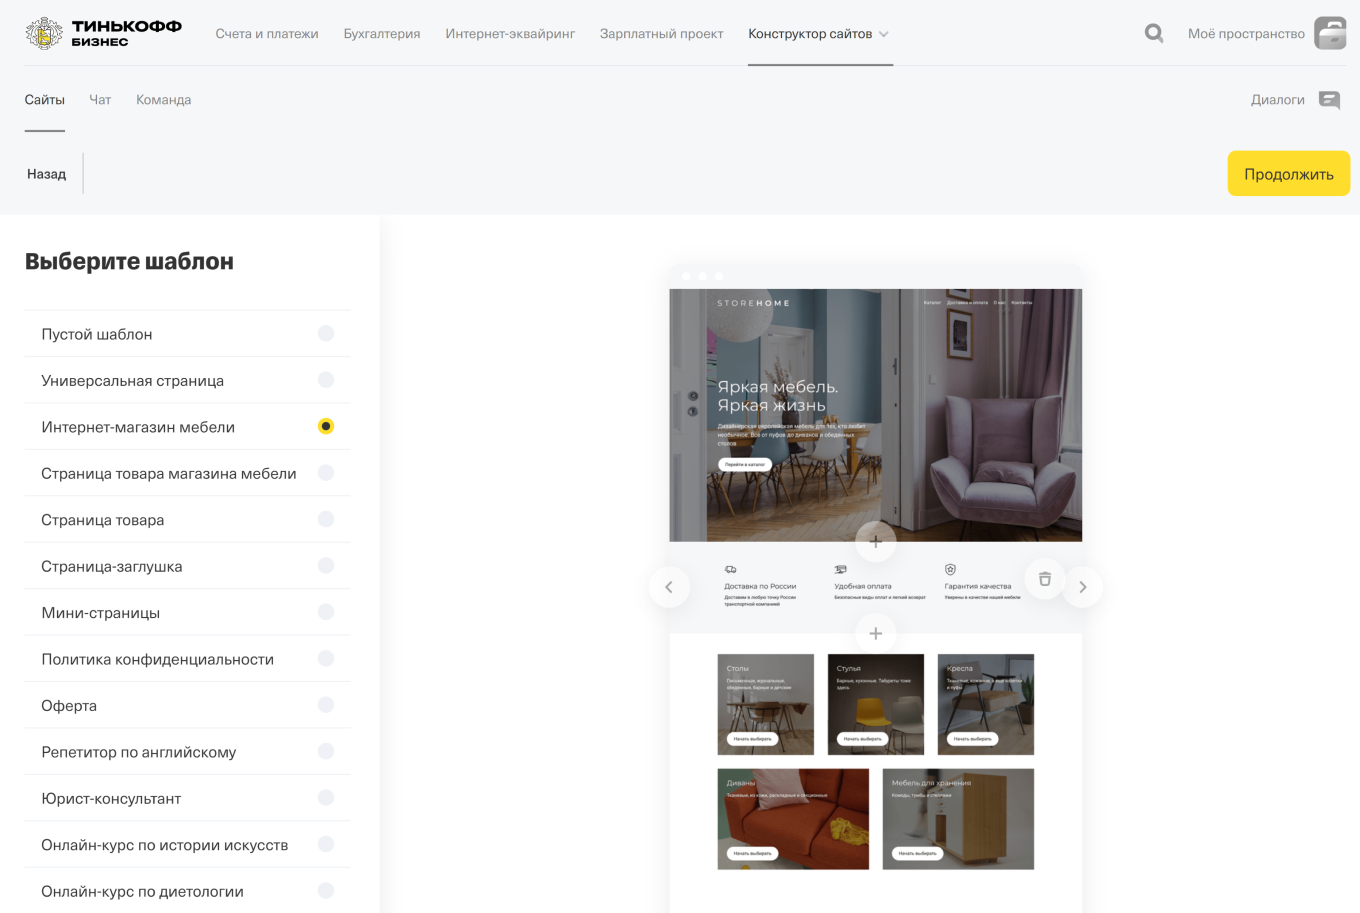Open search with the magnifier icon

pos(1154,33)
